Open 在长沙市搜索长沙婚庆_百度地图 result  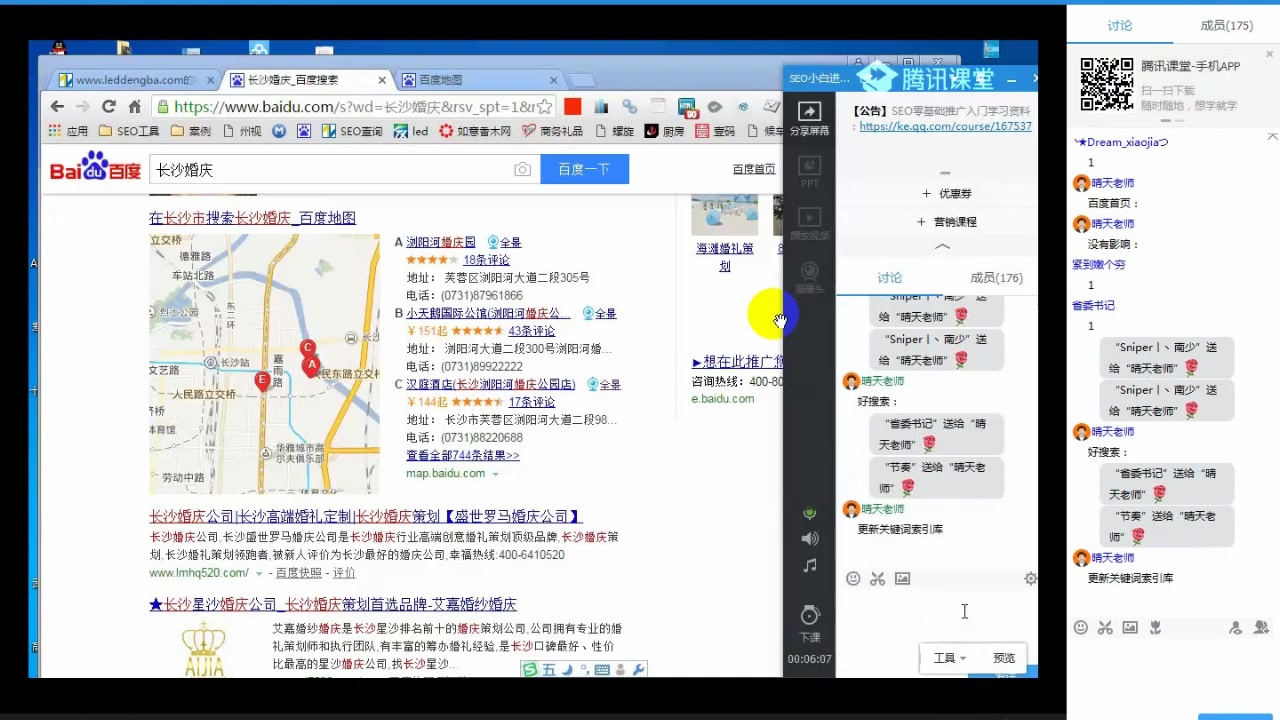click(252, 218)
